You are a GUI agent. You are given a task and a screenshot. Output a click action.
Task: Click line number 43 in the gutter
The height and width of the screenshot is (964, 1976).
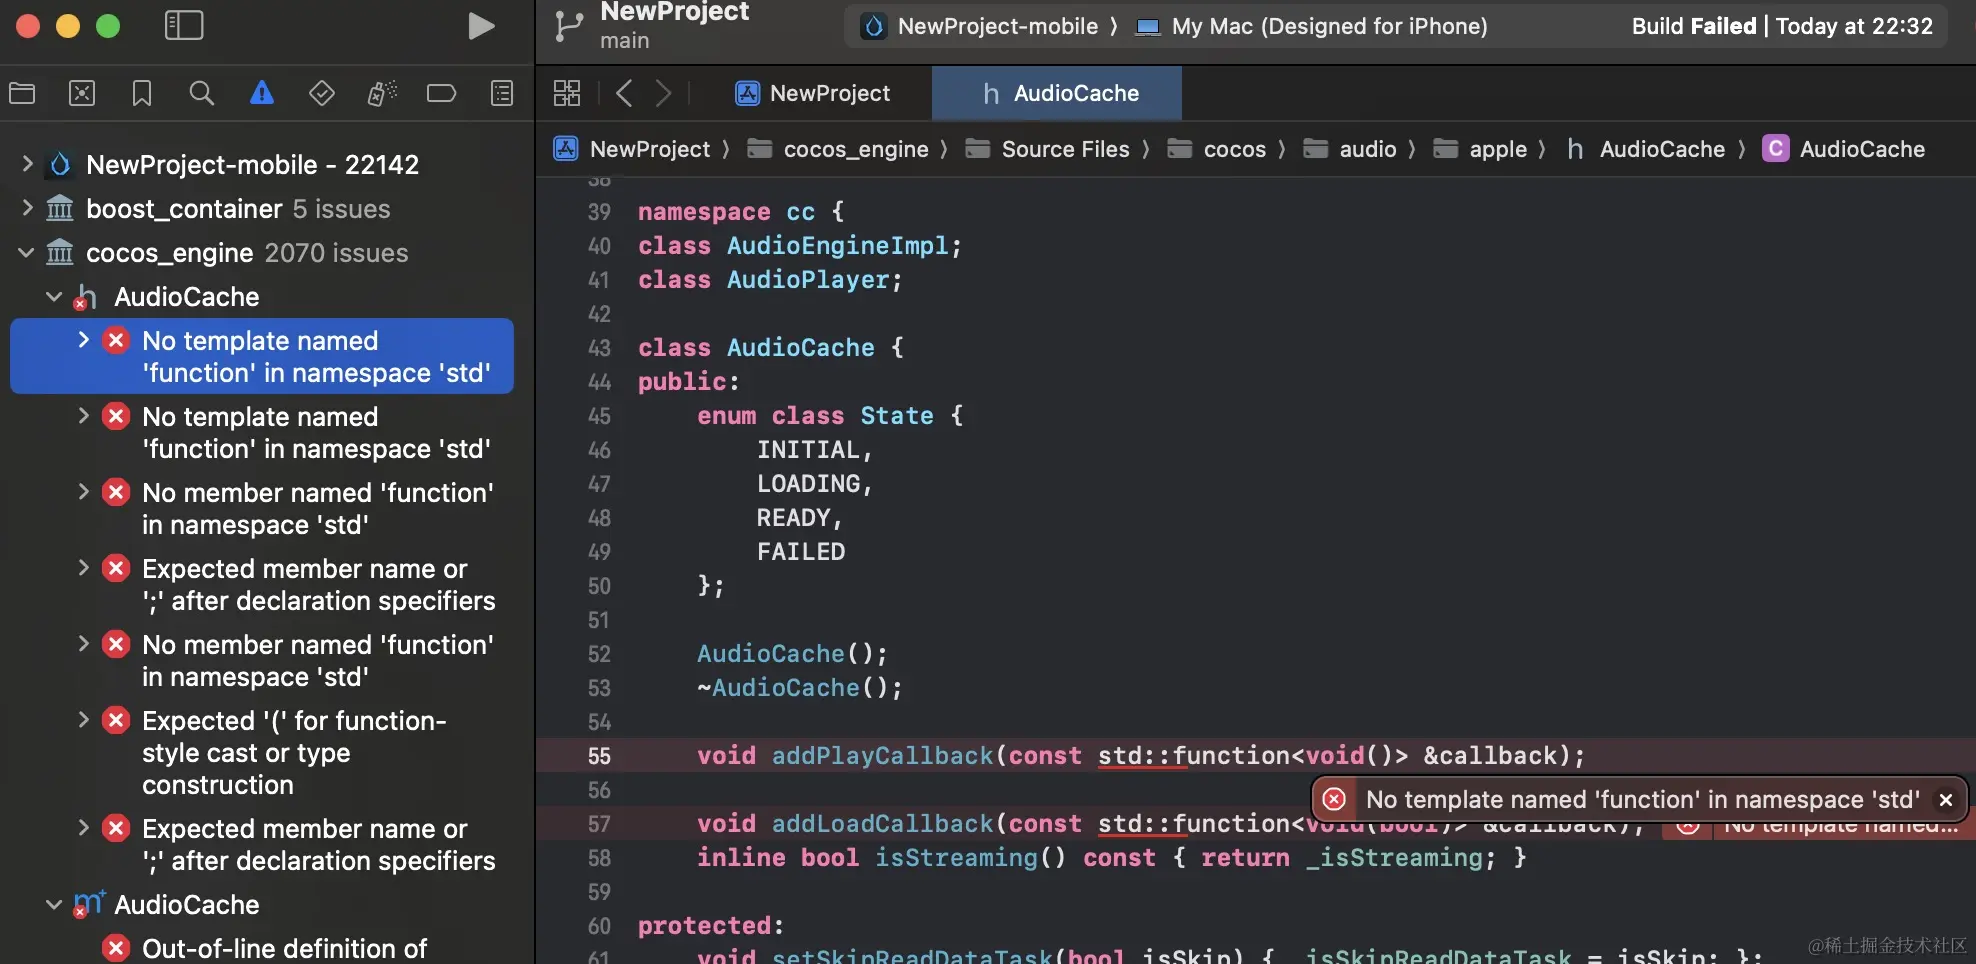[599, 348]
